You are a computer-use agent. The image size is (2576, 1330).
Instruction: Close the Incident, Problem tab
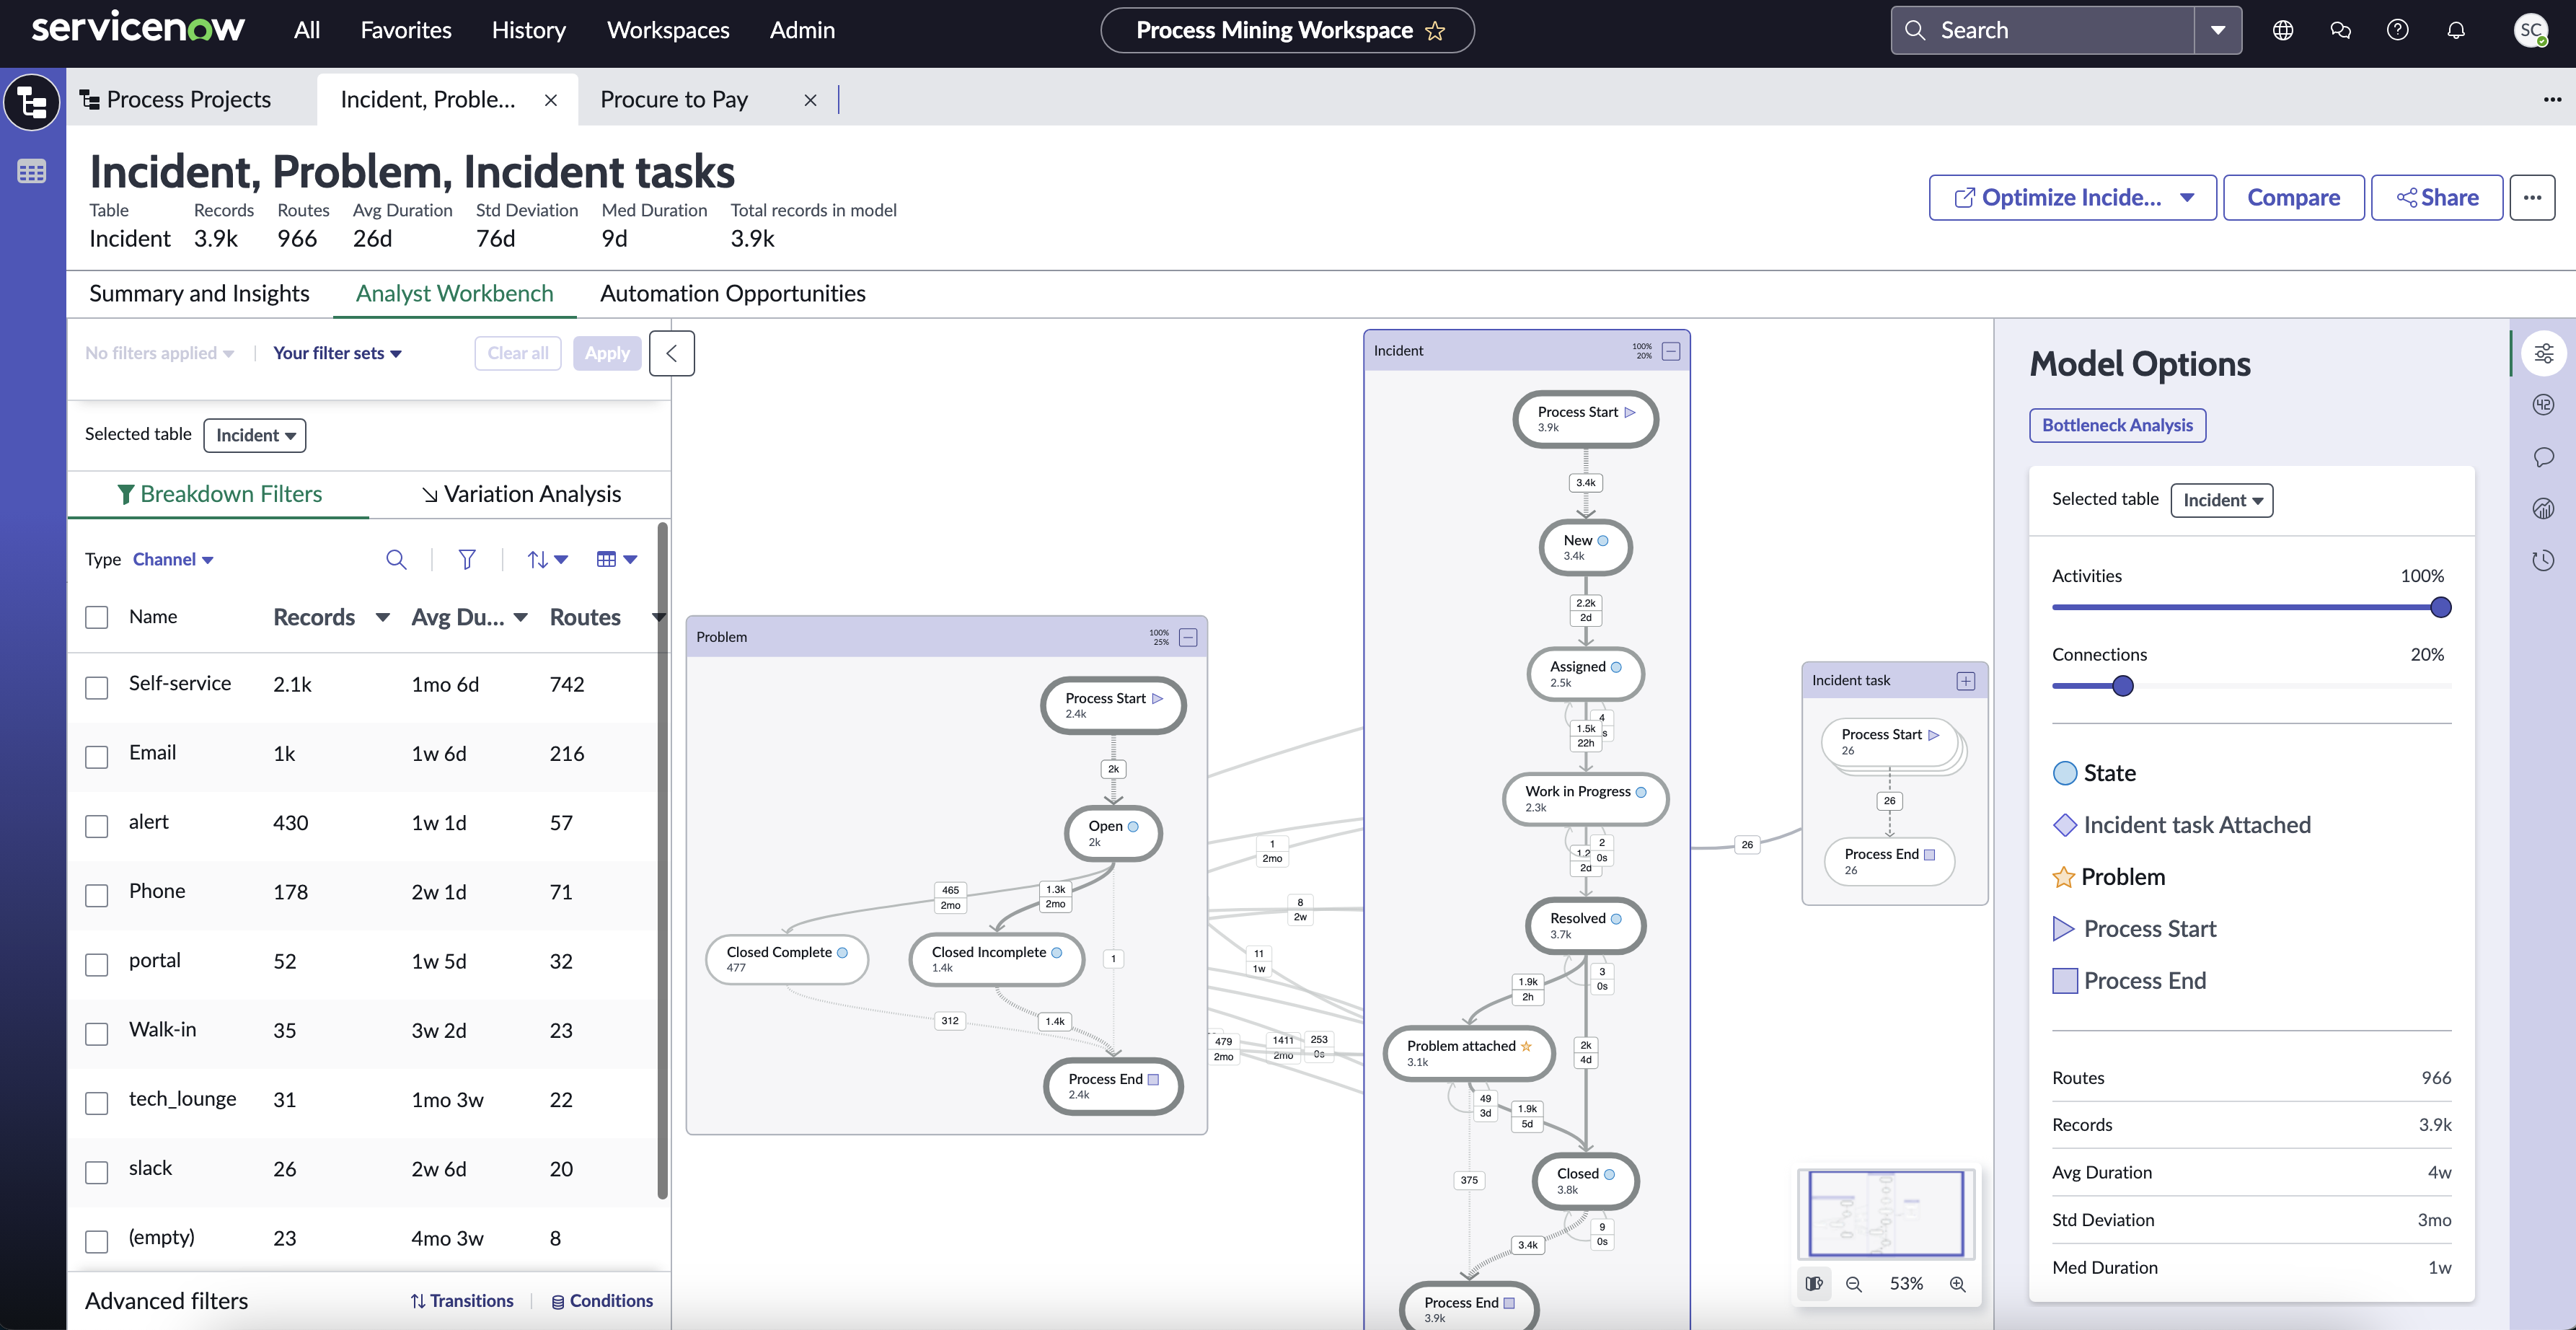(551, 100)
